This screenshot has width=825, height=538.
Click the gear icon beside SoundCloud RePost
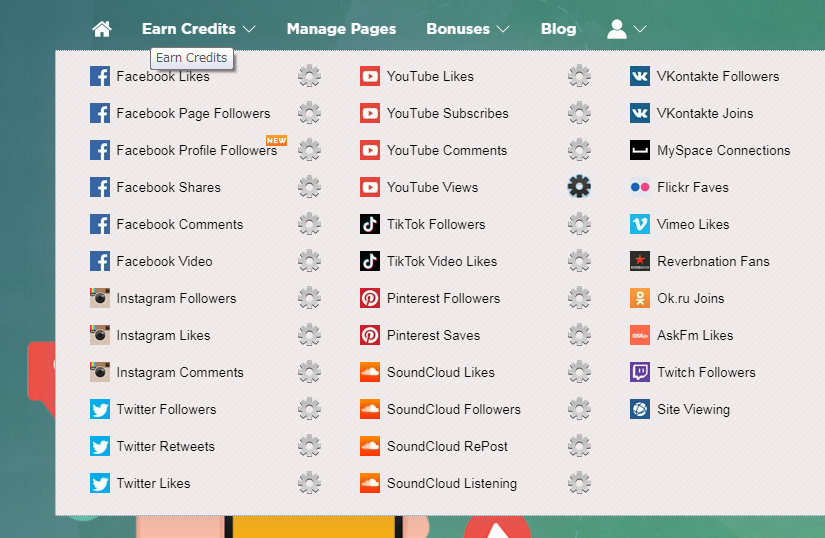point(579,446)
